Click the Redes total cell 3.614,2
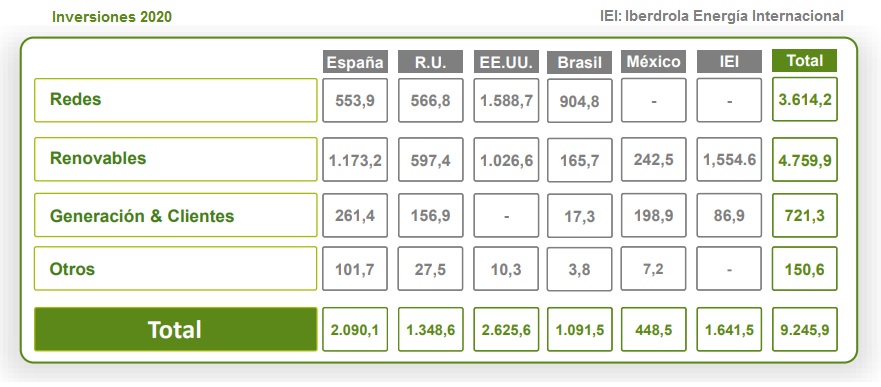Screen dimensions: 881x387 tap(805, 99)
